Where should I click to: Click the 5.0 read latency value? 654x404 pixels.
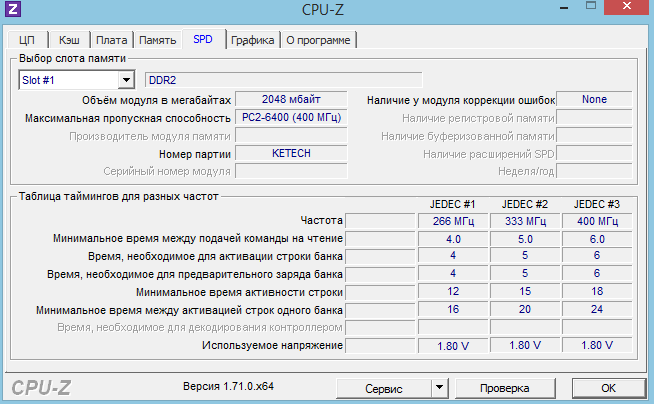525,239
